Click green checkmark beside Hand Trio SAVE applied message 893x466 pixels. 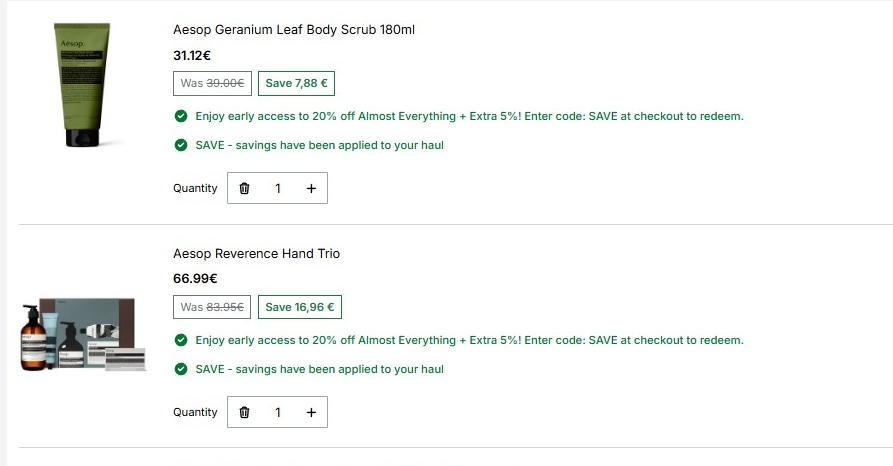tap(181, 369)
